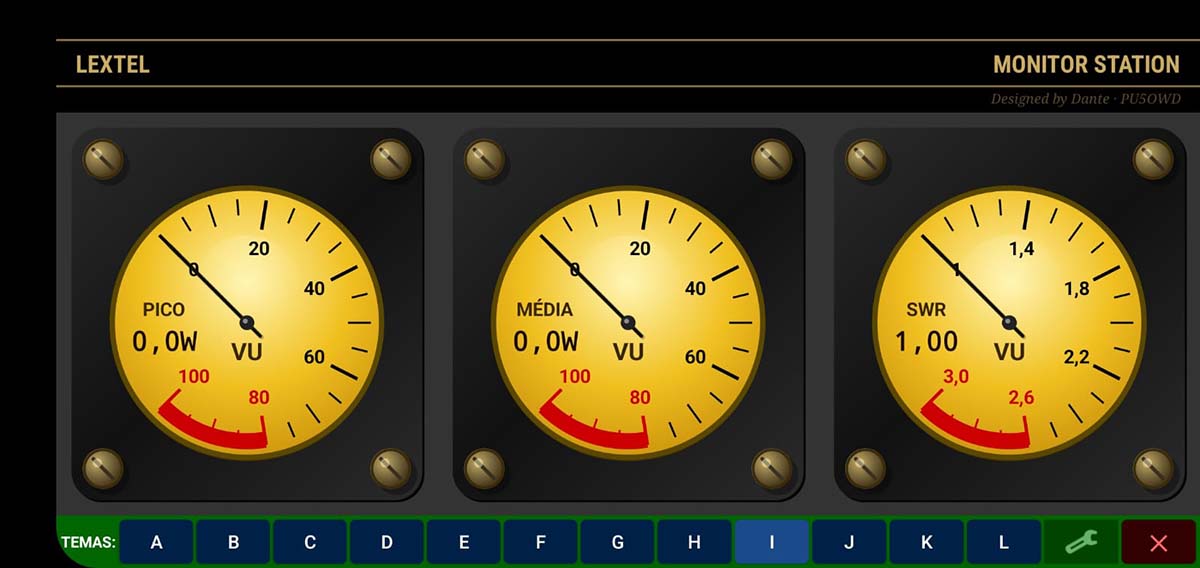Screen dimensions: 1200x568
Task: Close the app with red X button
Action: [1158, 542]
